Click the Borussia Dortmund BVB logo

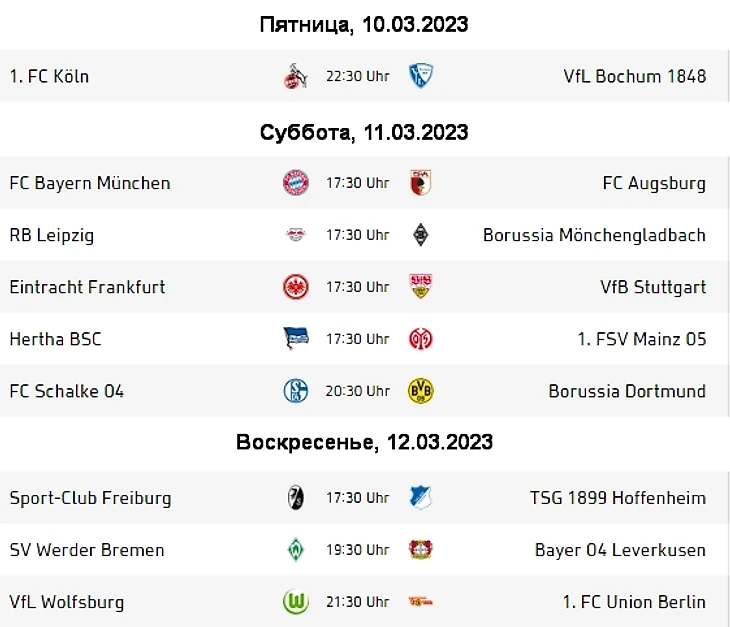[x=421, y=391]
